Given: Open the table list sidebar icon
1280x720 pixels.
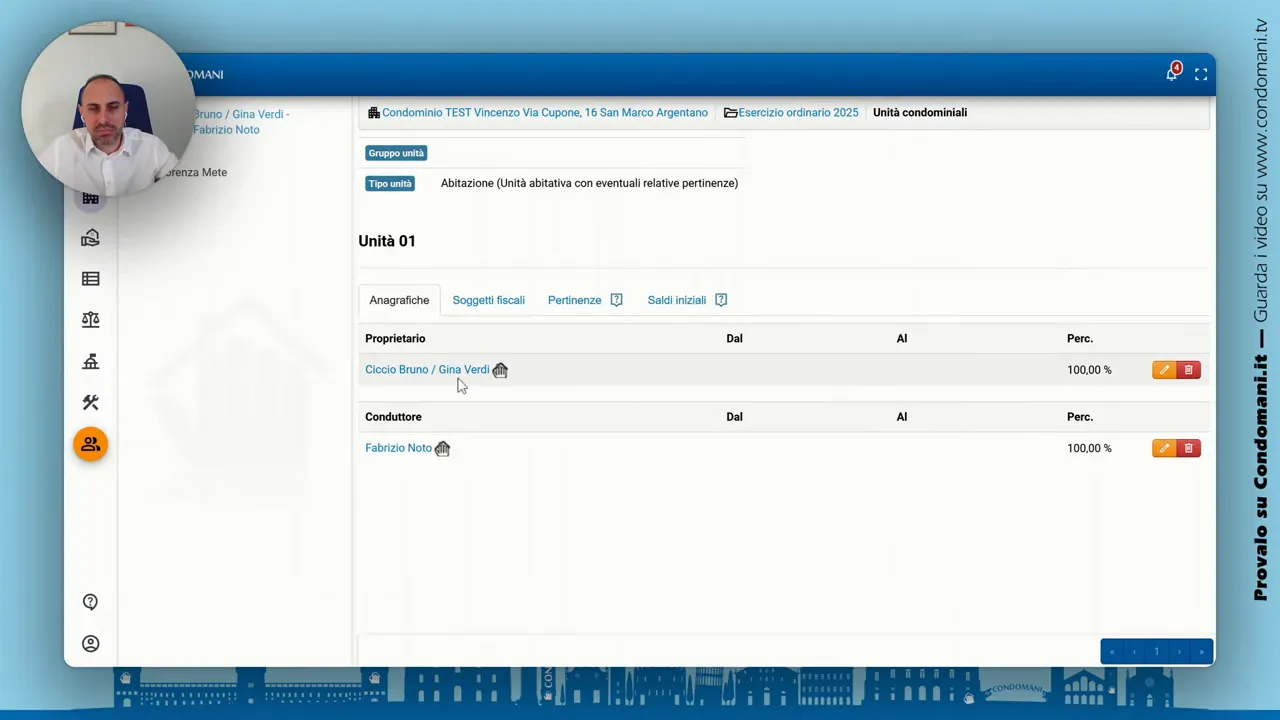Looking at the screenshot, I should [91, 279].
